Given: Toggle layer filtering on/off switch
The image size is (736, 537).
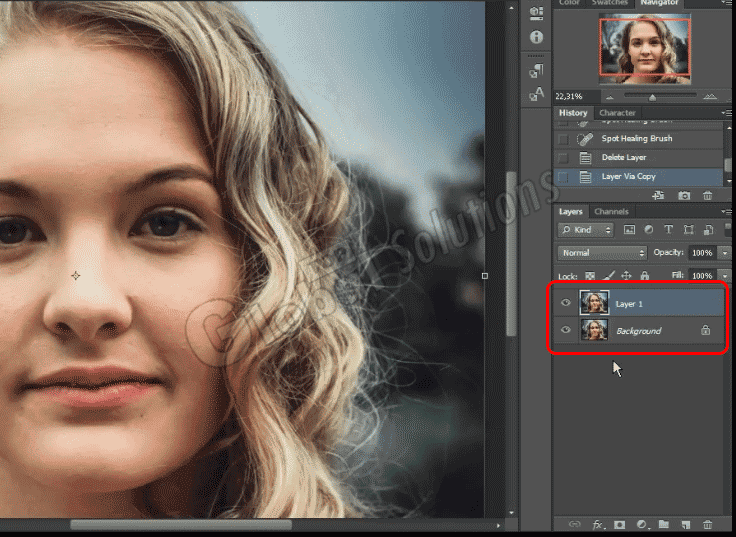Looking at the screenshot, I should tap(729, 230).
